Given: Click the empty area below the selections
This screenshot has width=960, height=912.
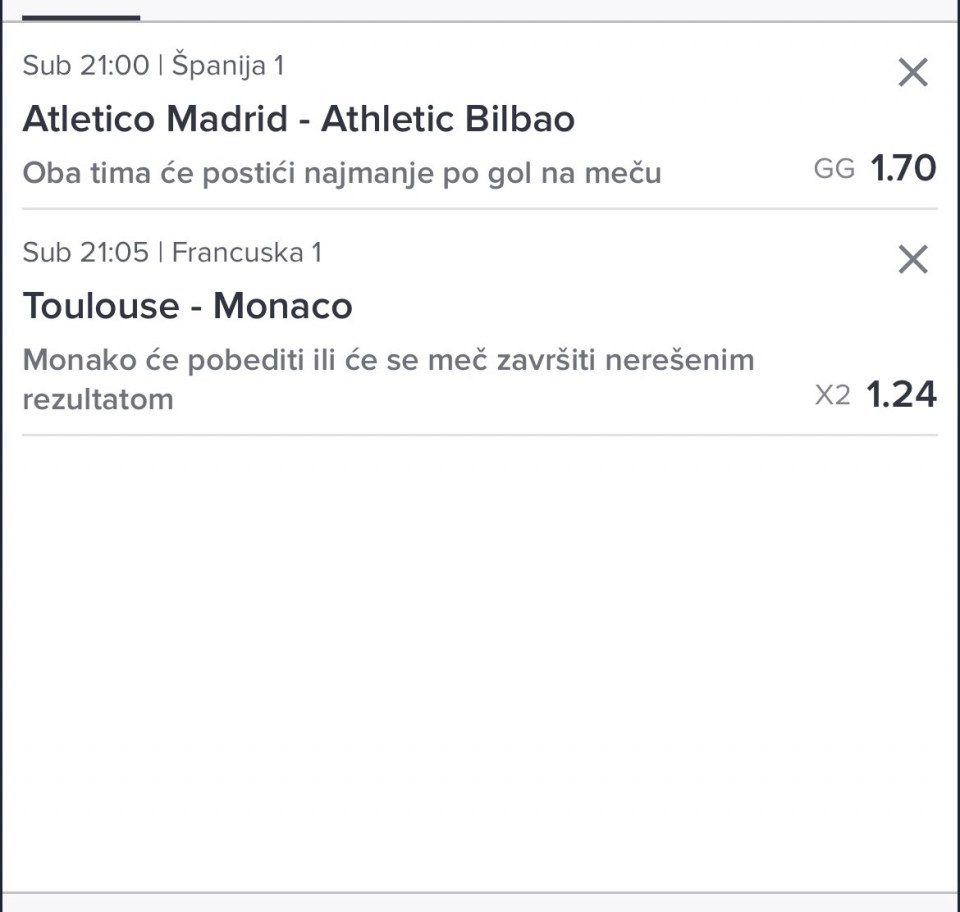Looking at the screenshot, I should tap(480, 660).
